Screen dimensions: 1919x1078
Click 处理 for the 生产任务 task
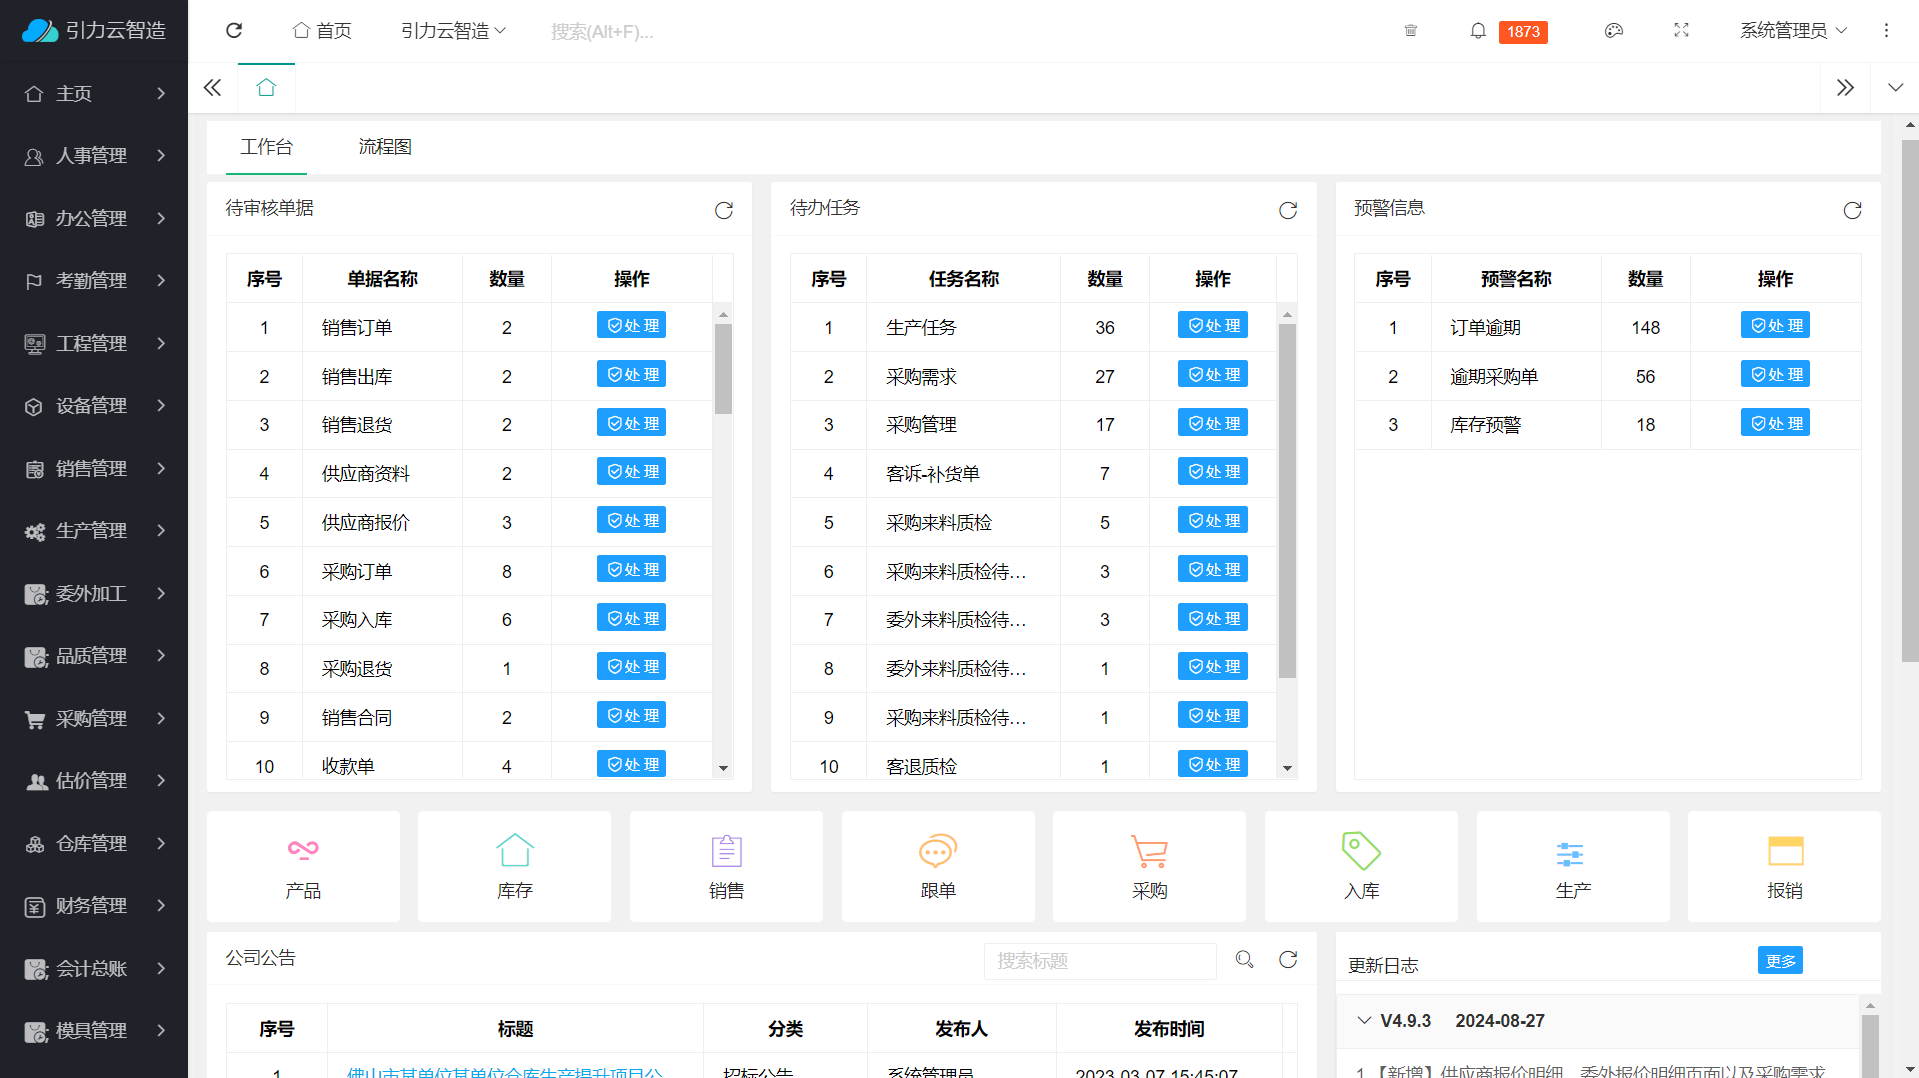point(1212,324)
